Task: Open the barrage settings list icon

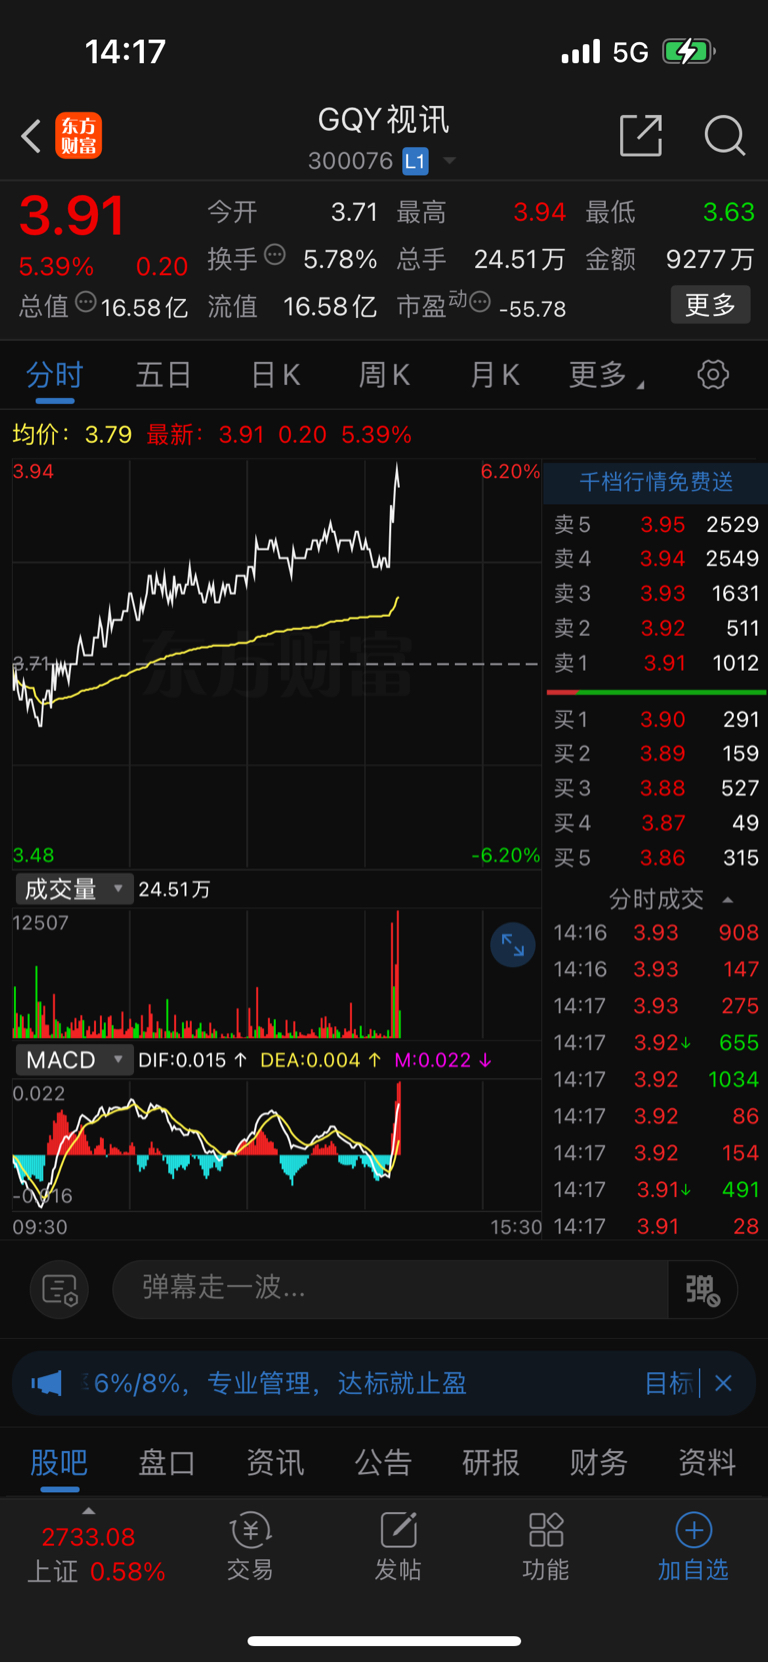Action: click(60, 1290)
